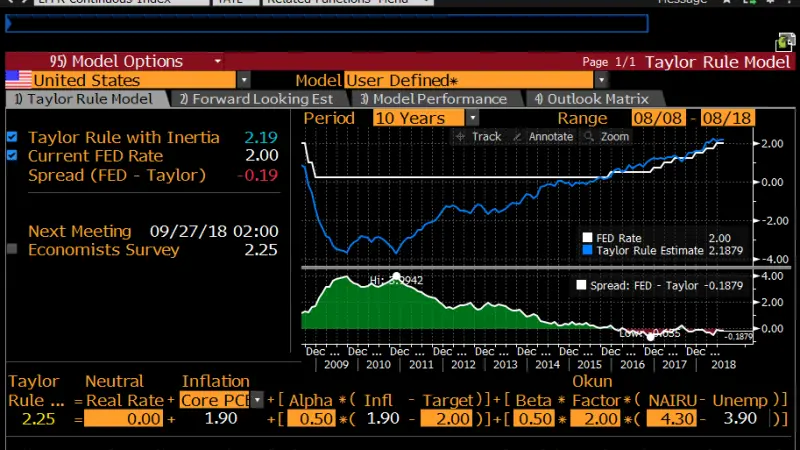Click the 2013 year label on axis
Screen dimensions: 800x450
pyautogui.click(x=505, y=364)
